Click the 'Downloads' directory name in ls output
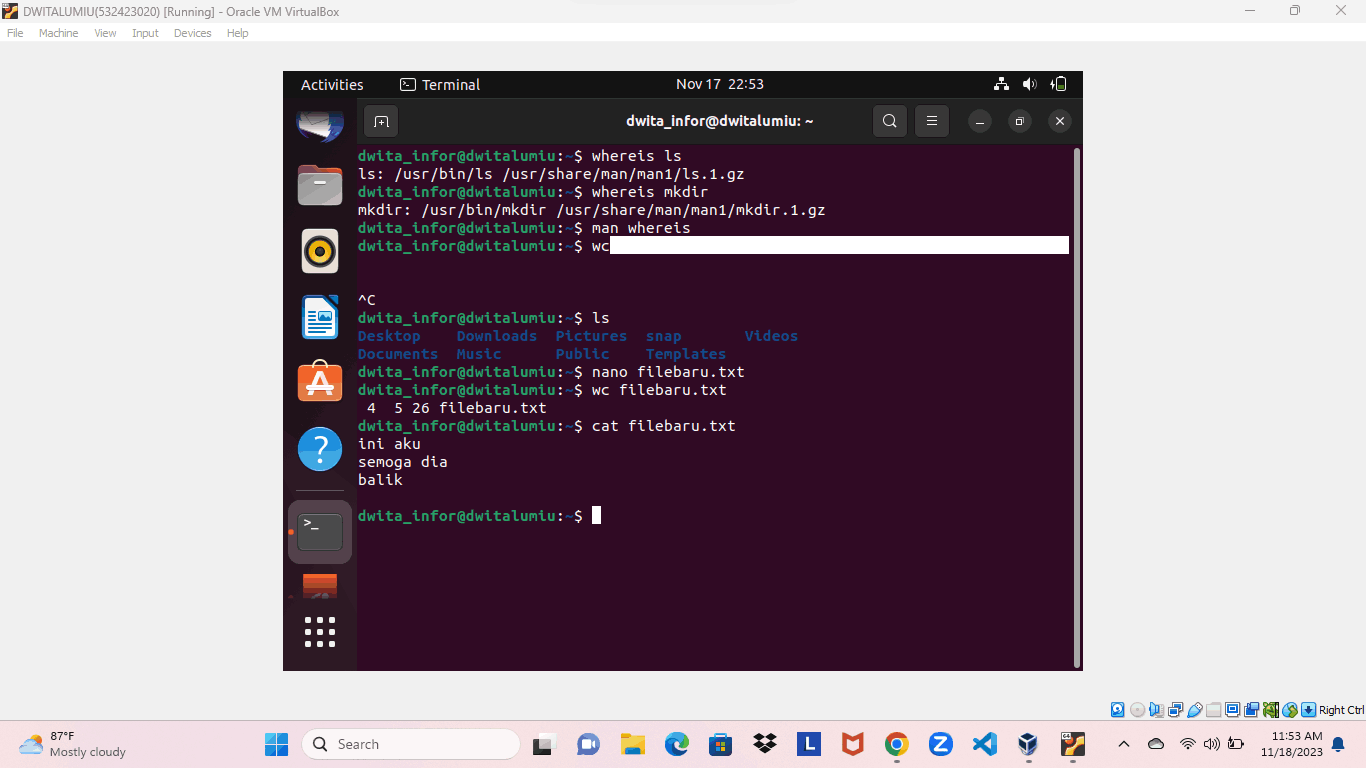The width and height of the screenshot is (1366, 768). [x=497, y=336]
